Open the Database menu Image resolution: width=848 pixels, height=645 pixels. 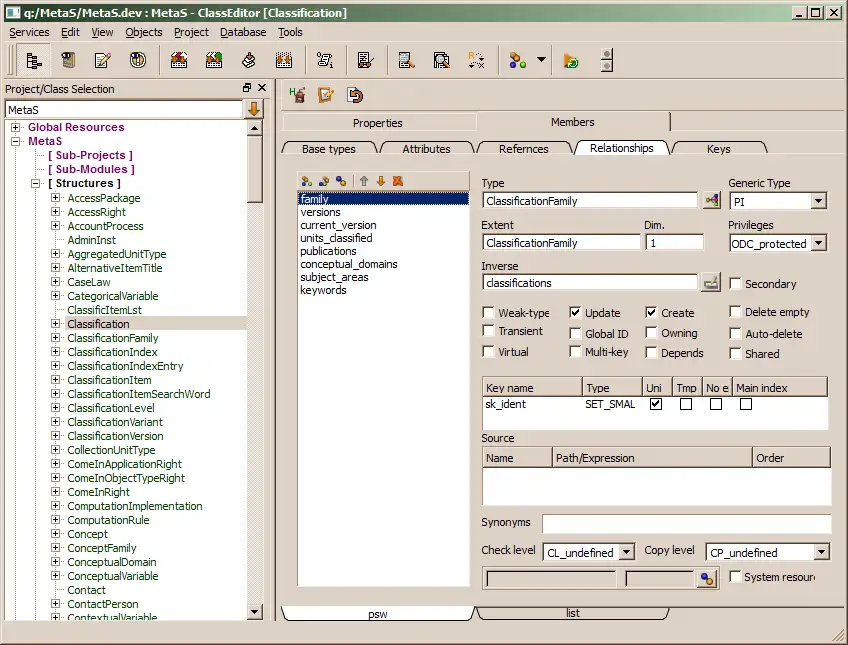[243, 32]
